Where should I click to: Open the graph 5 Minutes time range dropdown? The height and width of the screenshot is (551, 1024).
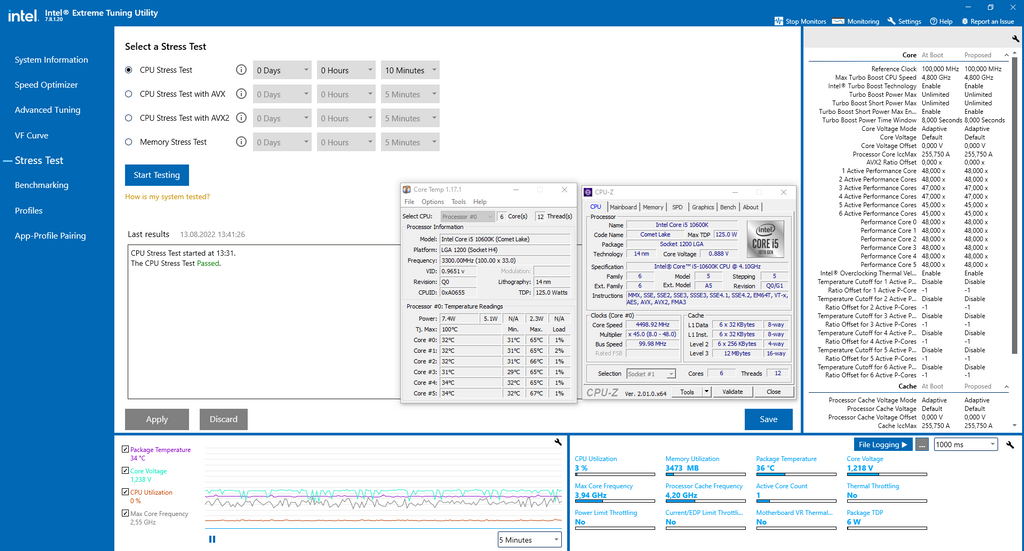point(529,540)
